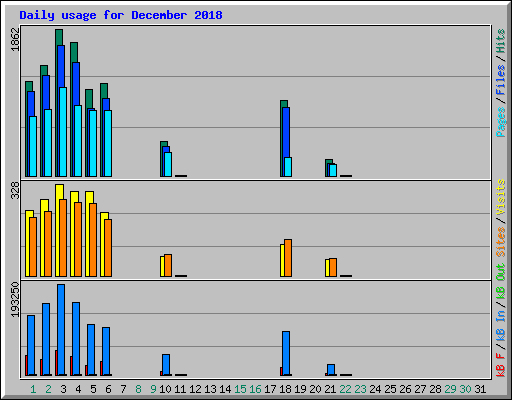Click the cyan pages bar for day 21

[x=333, y=170]
